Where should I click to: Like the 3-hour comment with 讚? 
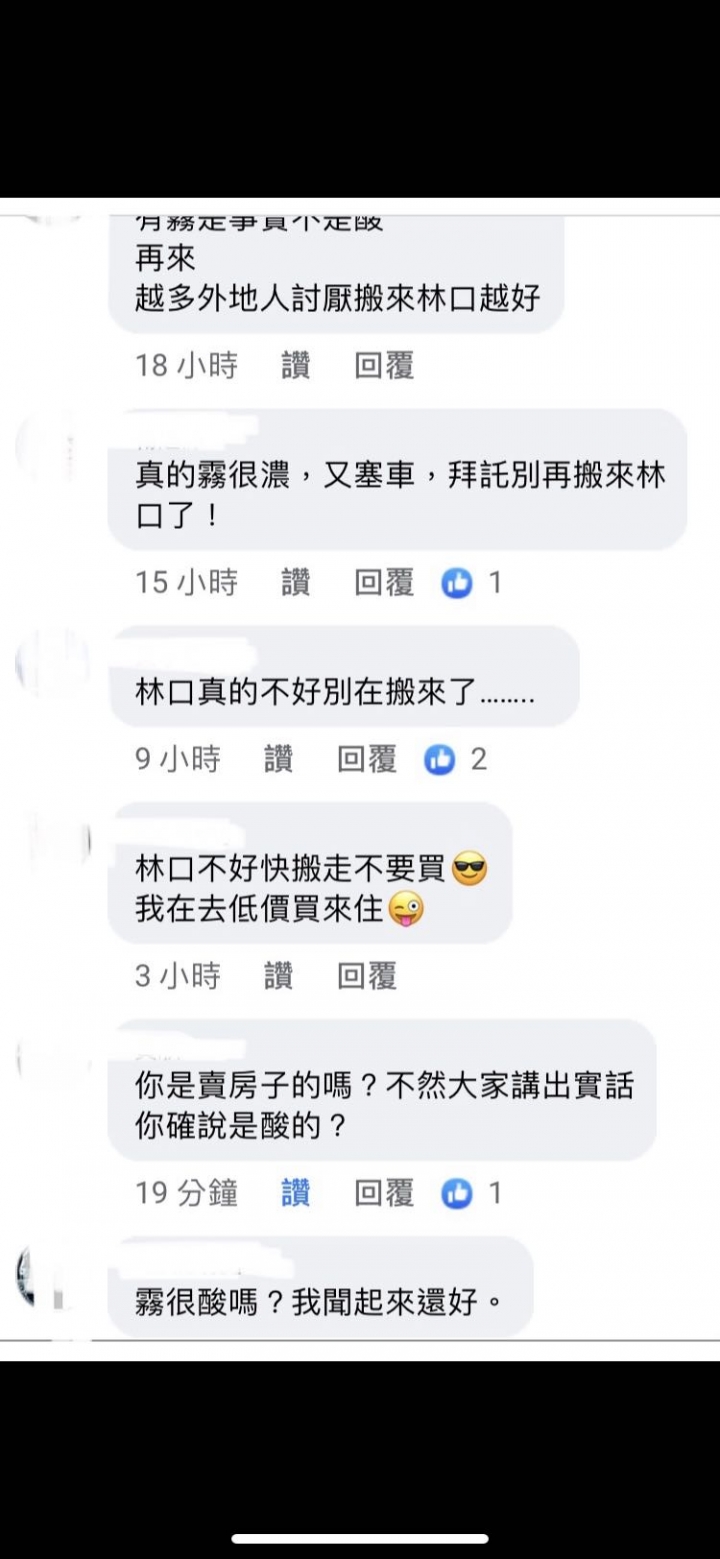point(279,975)
